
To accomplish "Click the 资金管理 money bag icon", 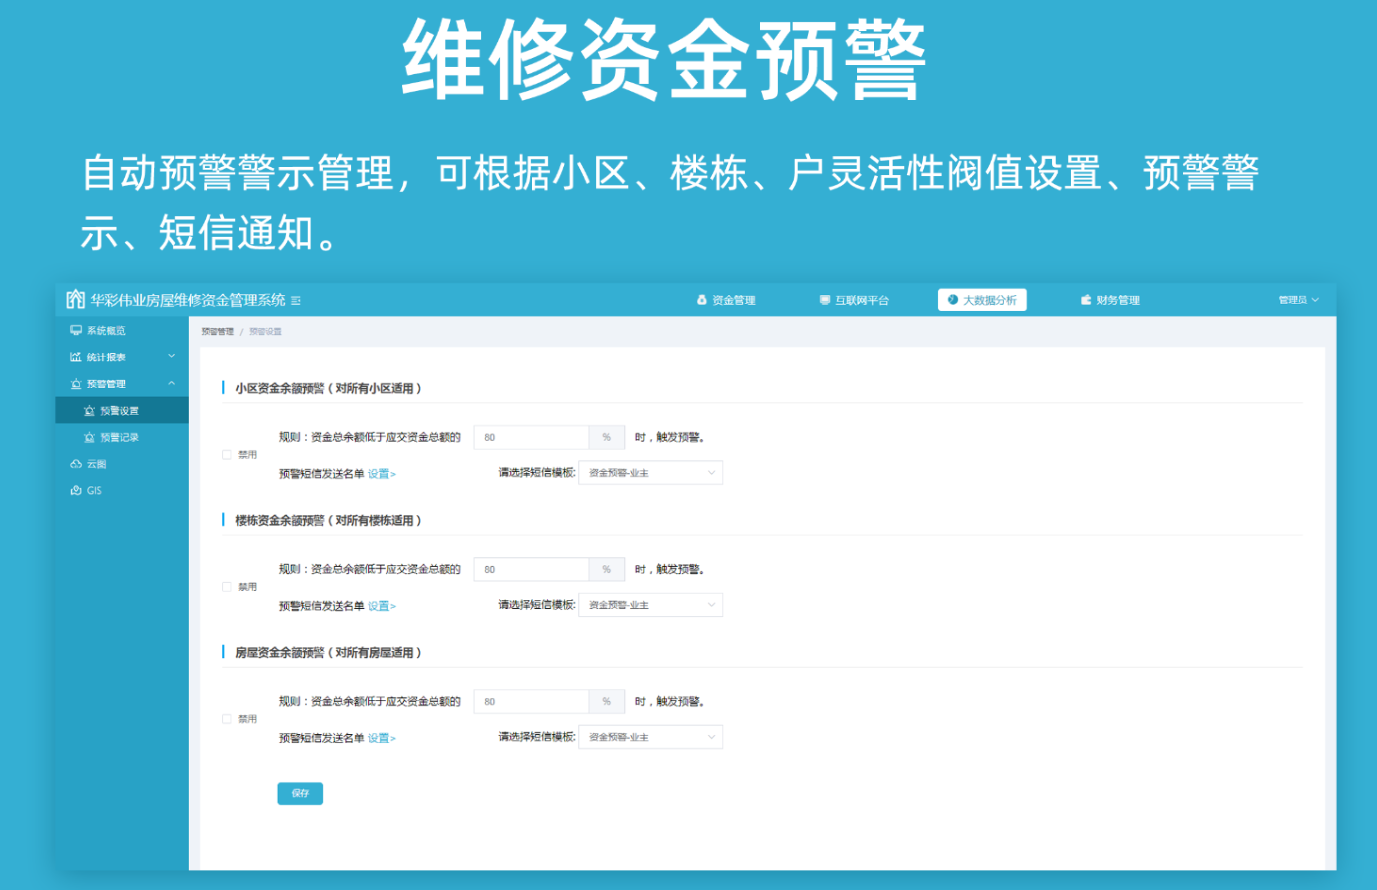I will (702, 300).
